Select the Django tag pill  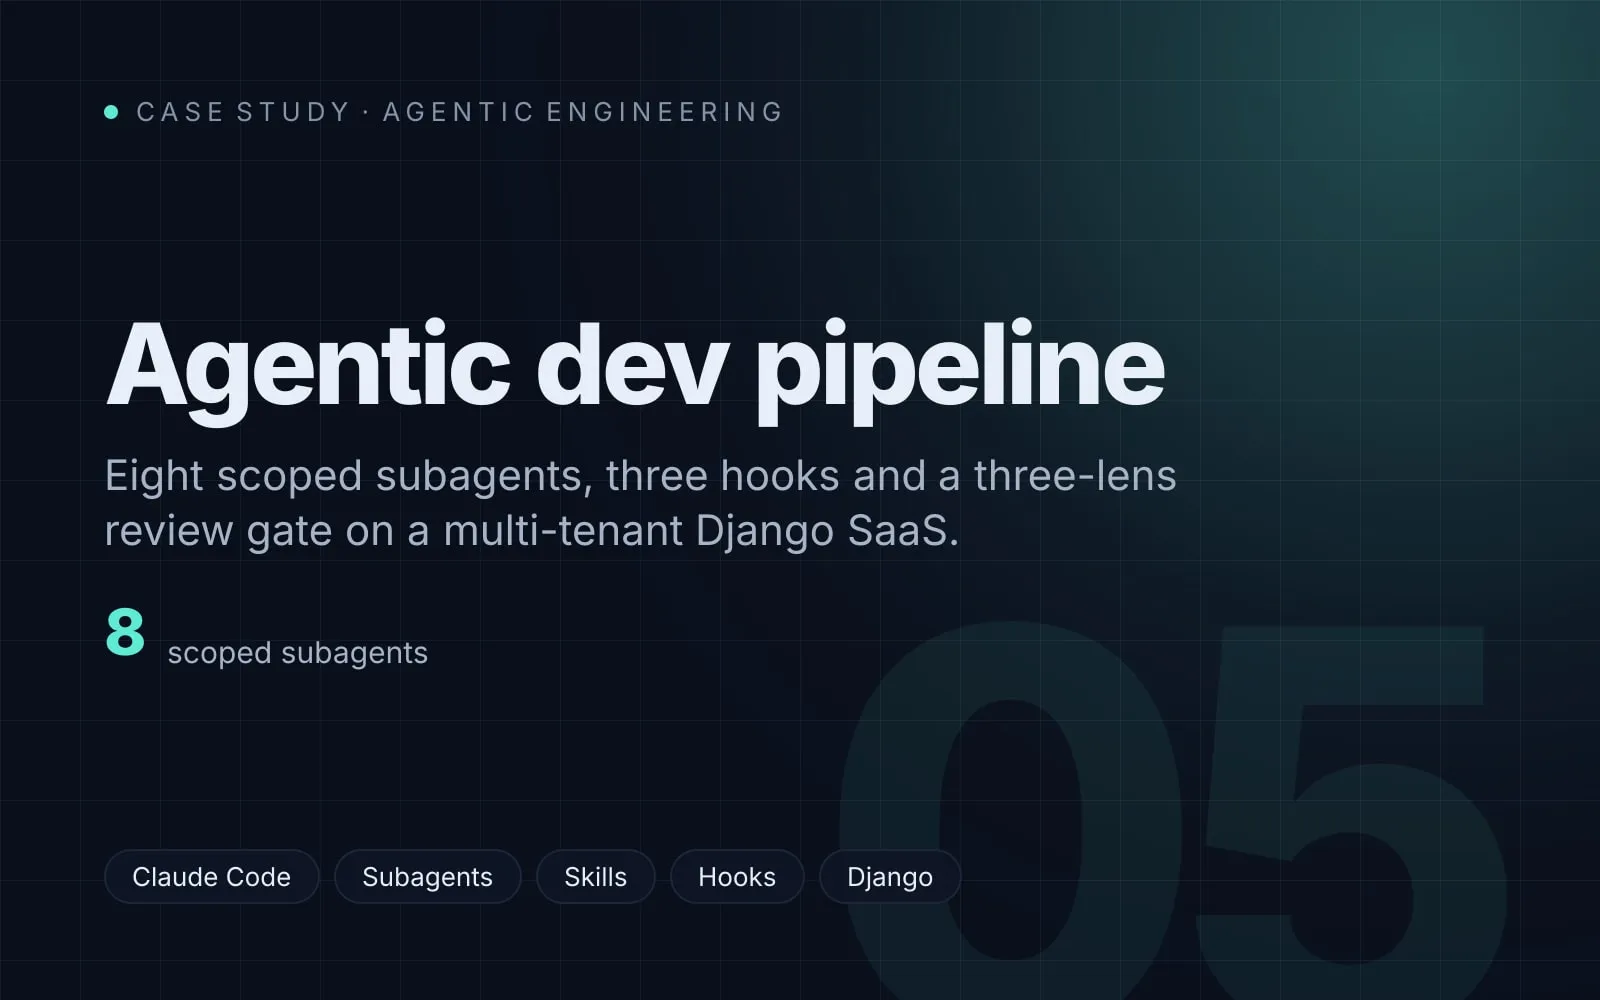coord(890,877)
